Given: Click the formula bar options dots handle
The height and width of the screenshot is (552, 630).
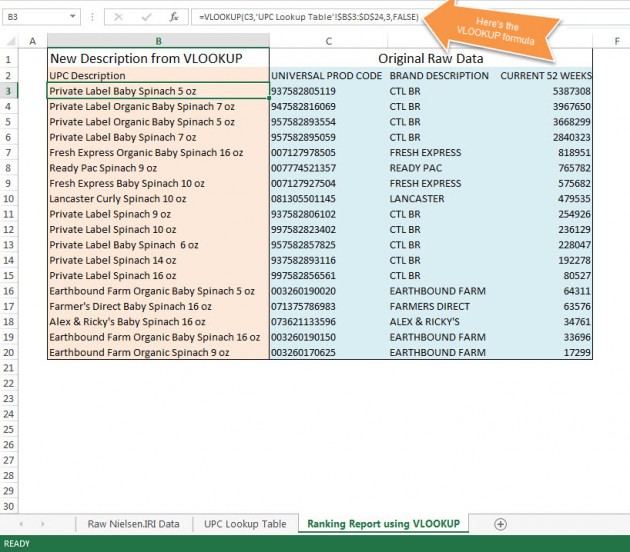Looking at the screenshot, I should [x=92, y=17].
